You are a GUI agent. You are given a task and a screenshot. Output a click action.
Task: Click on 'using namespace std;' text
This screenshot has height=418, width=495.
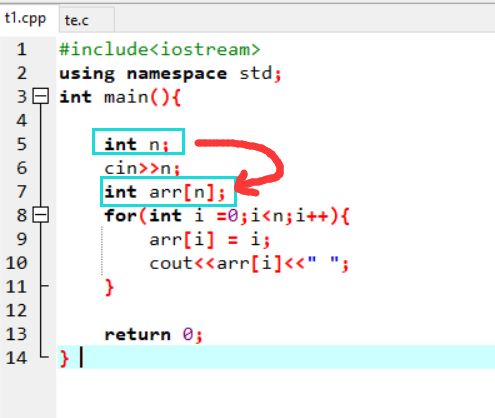tap(171, 74)
